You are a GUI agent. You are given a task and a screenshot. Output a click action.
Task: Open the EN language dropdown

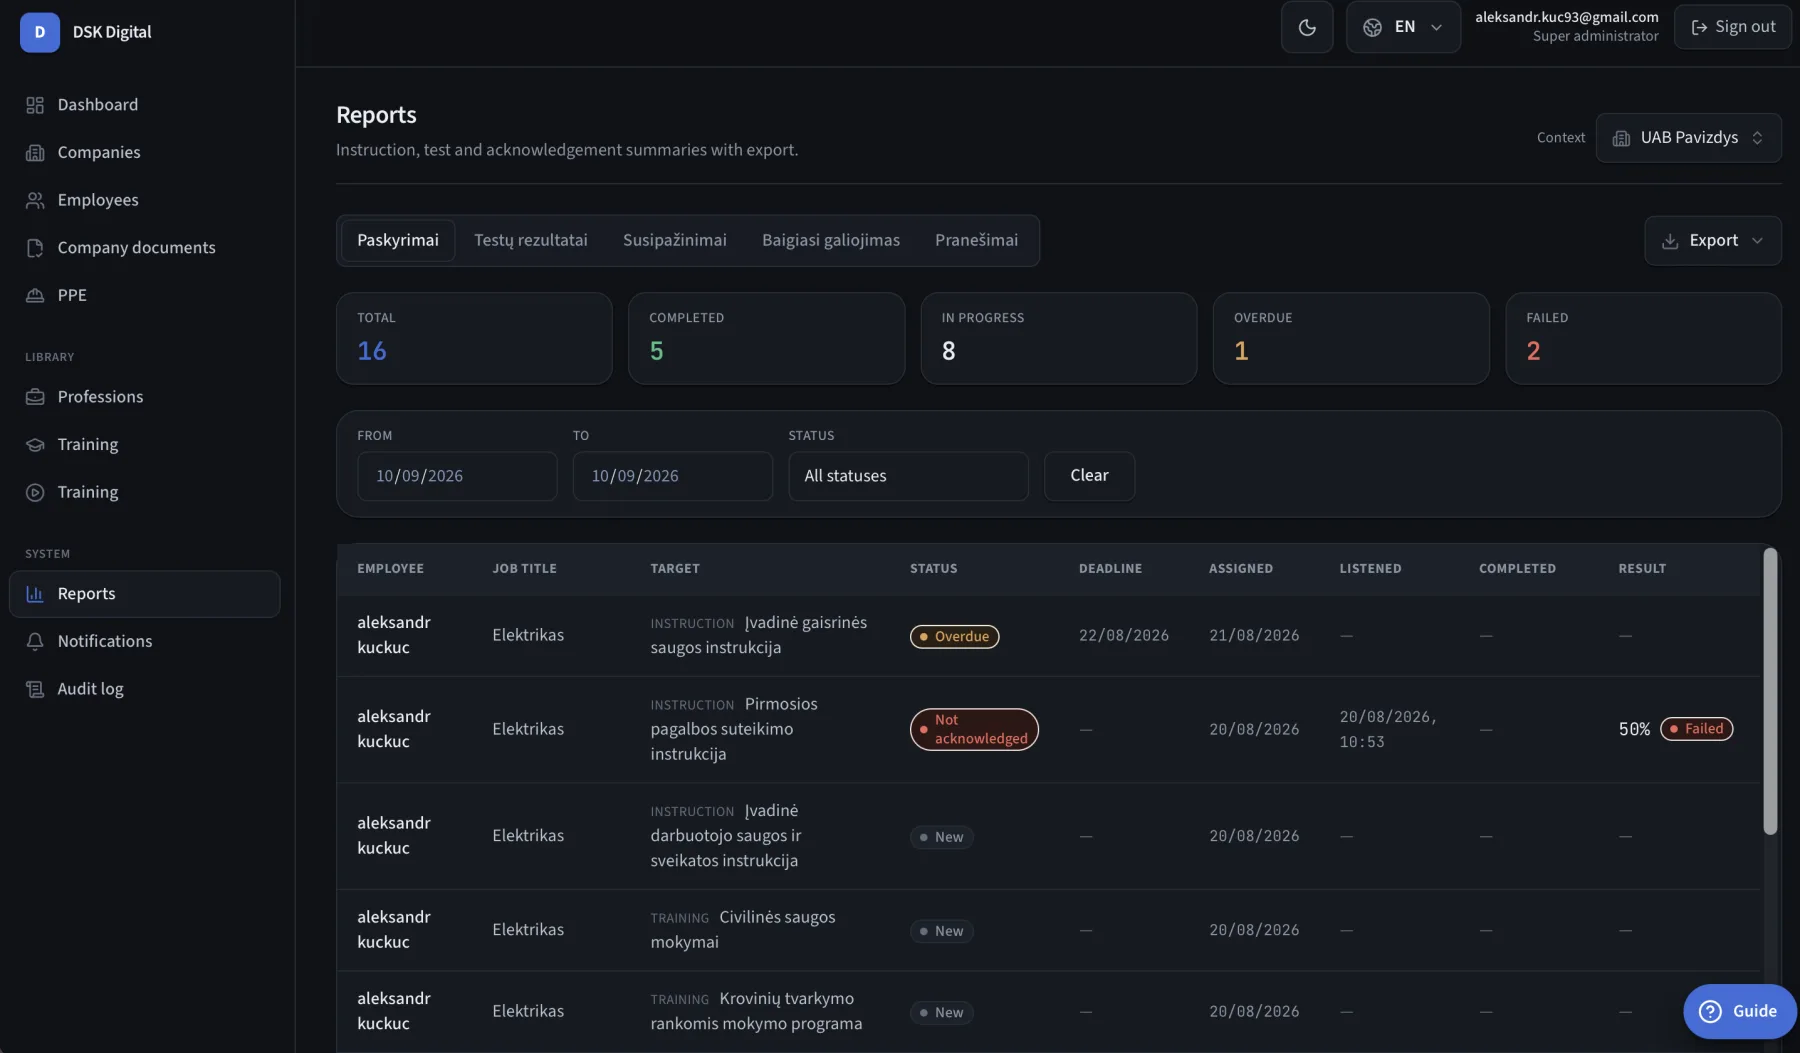[1403, 27]
